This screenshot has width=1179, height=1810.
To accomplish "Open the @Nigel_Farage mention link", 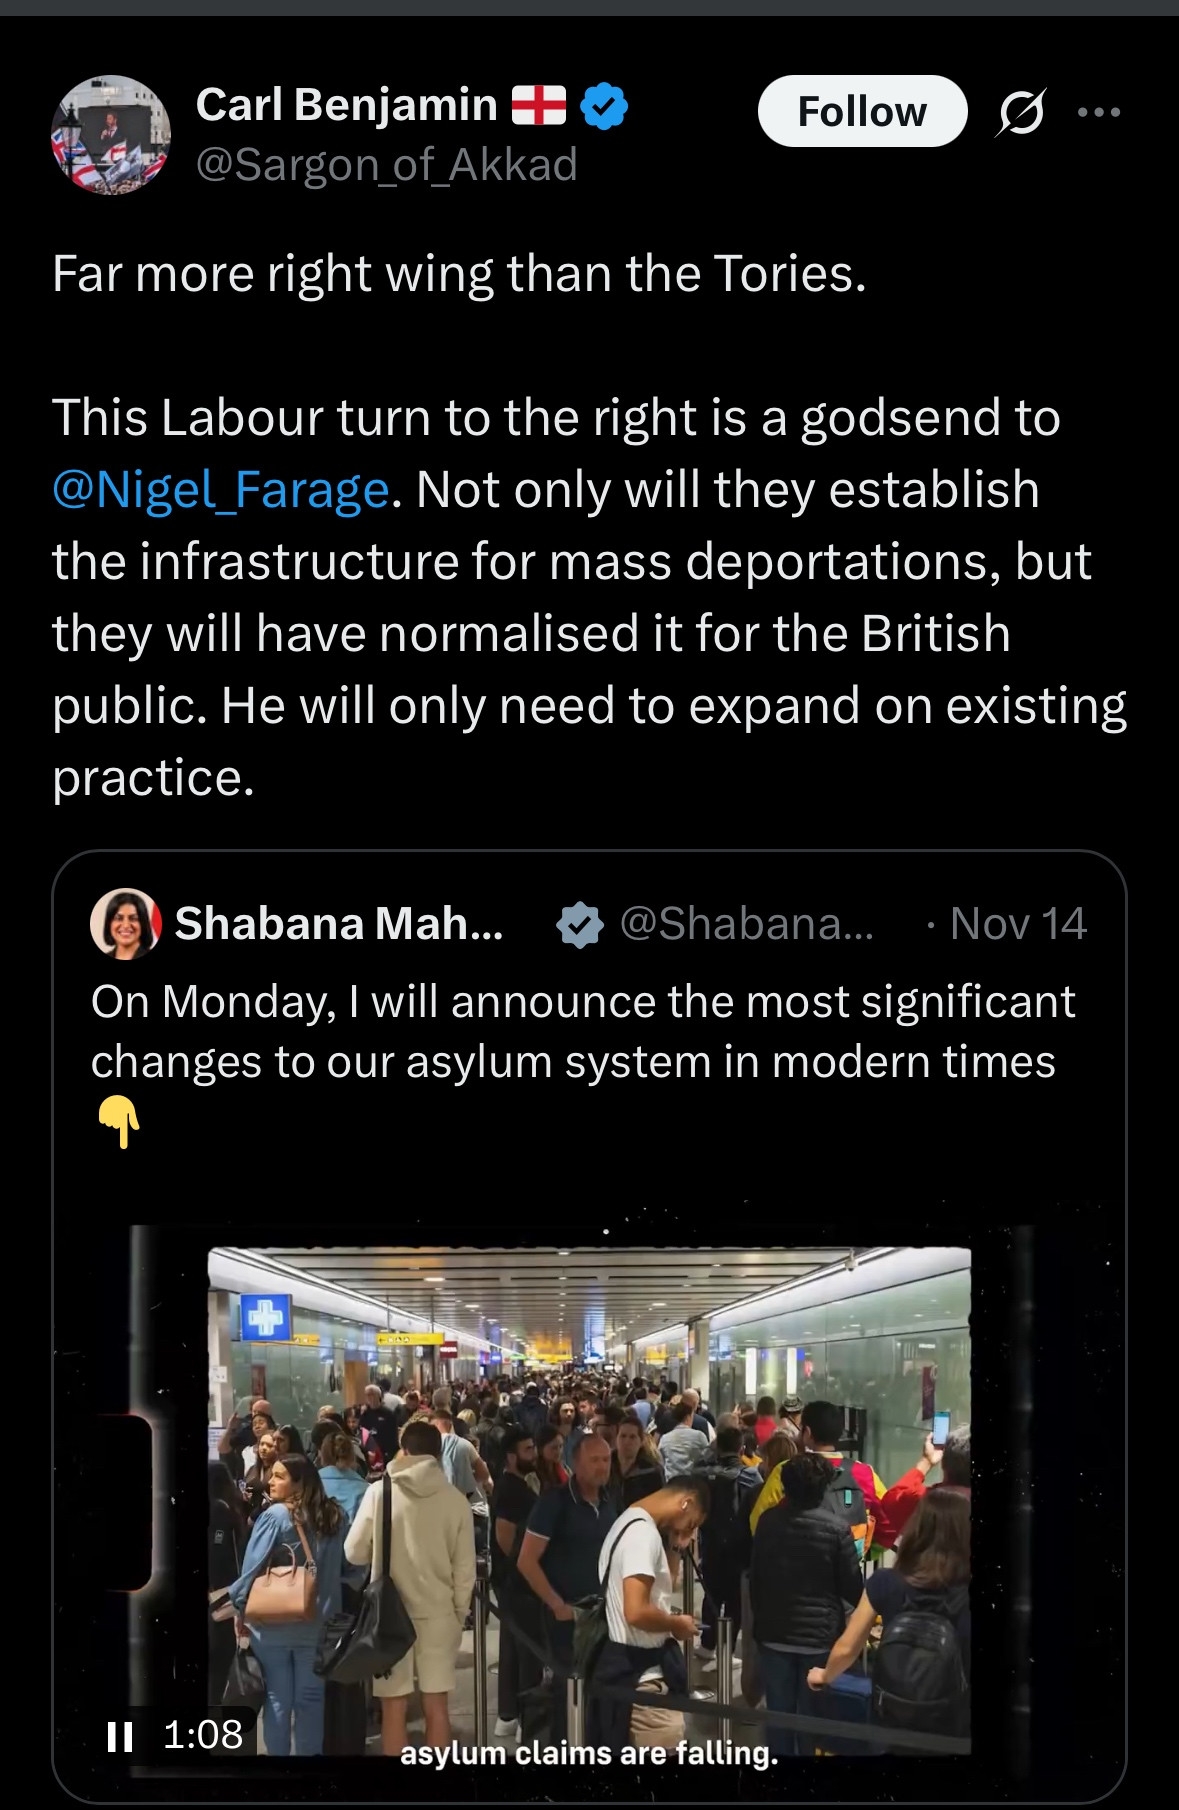I will click(220, 490).
